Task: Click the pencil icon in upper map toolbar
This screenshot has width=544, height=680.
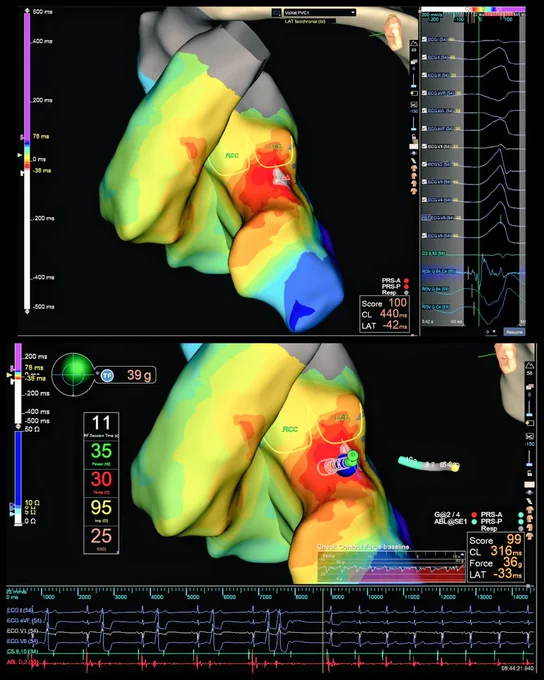Action: click(x=413, y=161)
